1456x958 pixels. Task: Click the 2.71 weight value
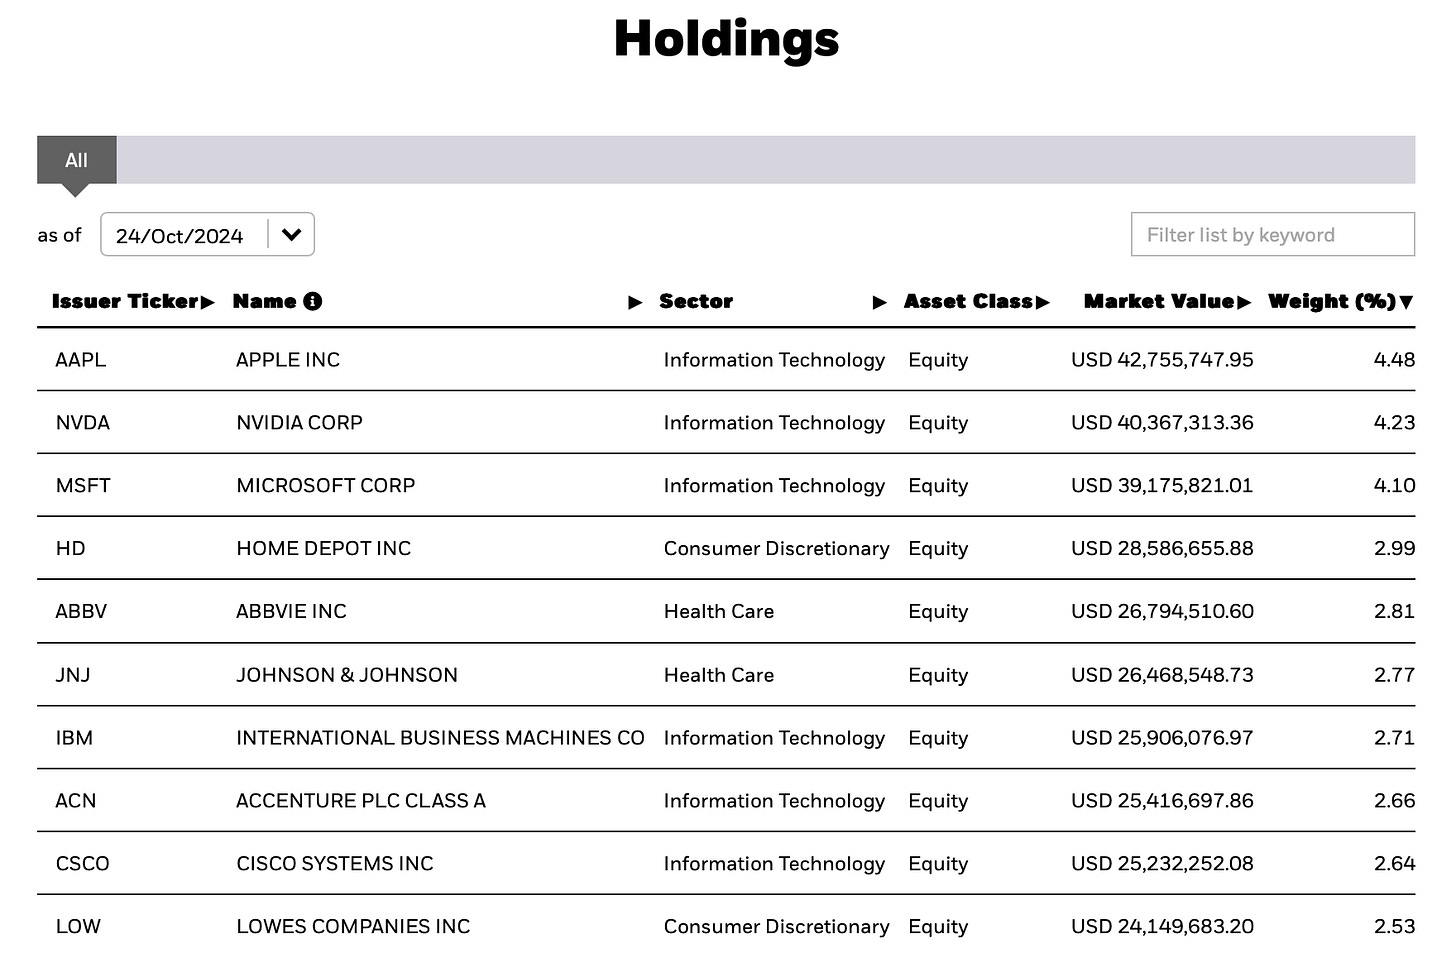coord(1394,738)
